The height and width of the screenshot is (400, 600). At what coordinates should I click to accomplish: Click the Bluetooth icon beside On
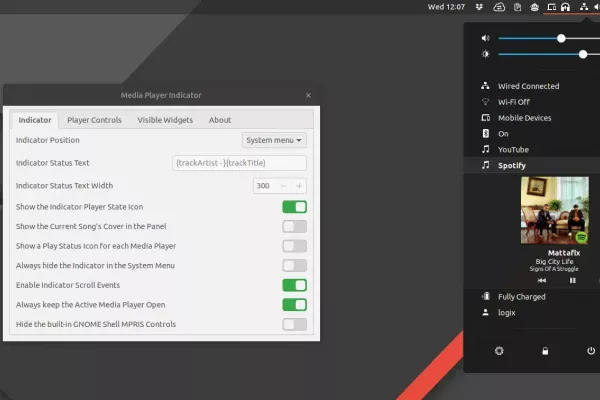pos(485,133)
